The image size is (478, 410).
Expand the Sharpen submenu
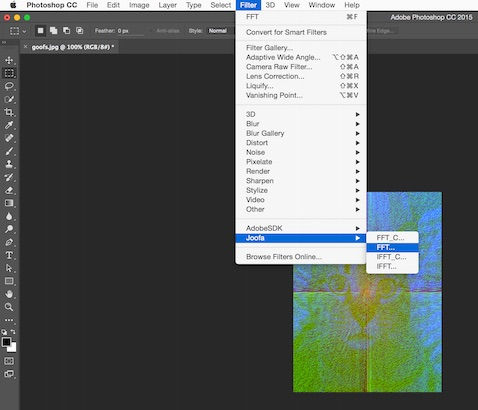(x=301, y=181)
